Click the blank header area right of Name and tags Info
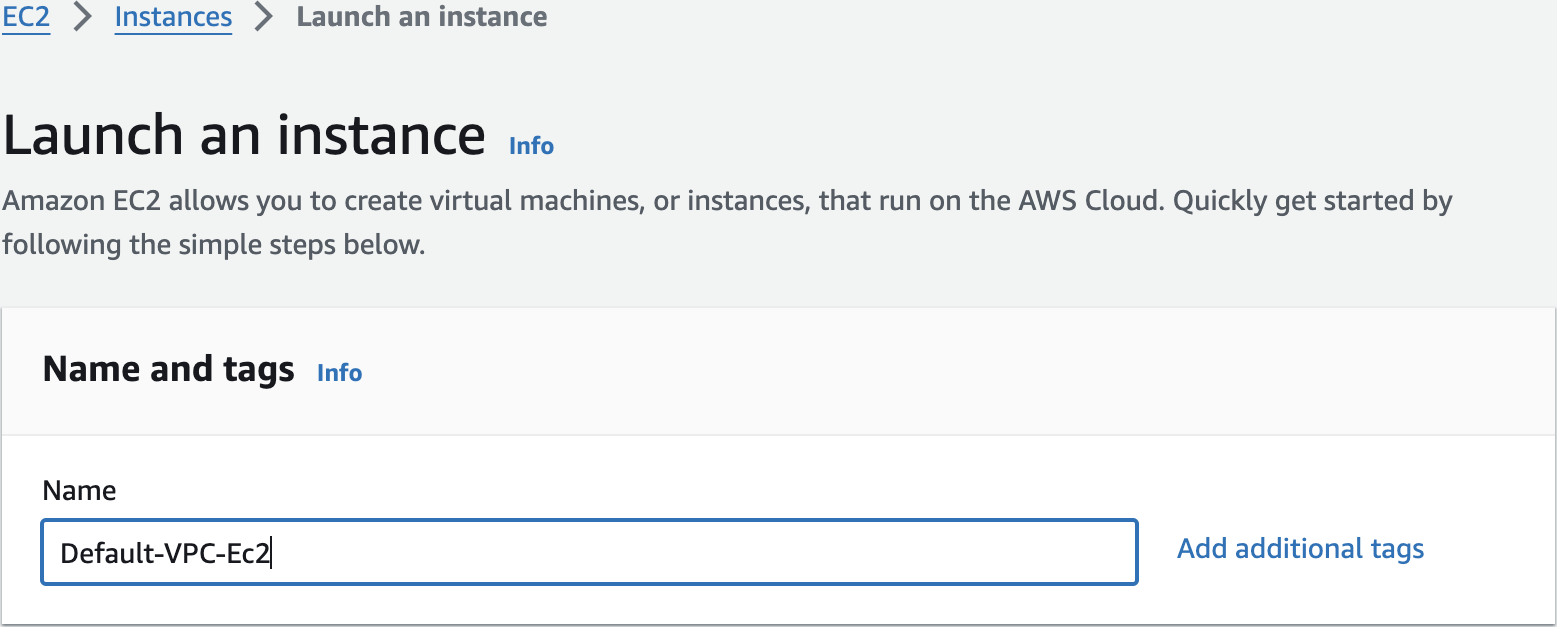 [900, 372]
